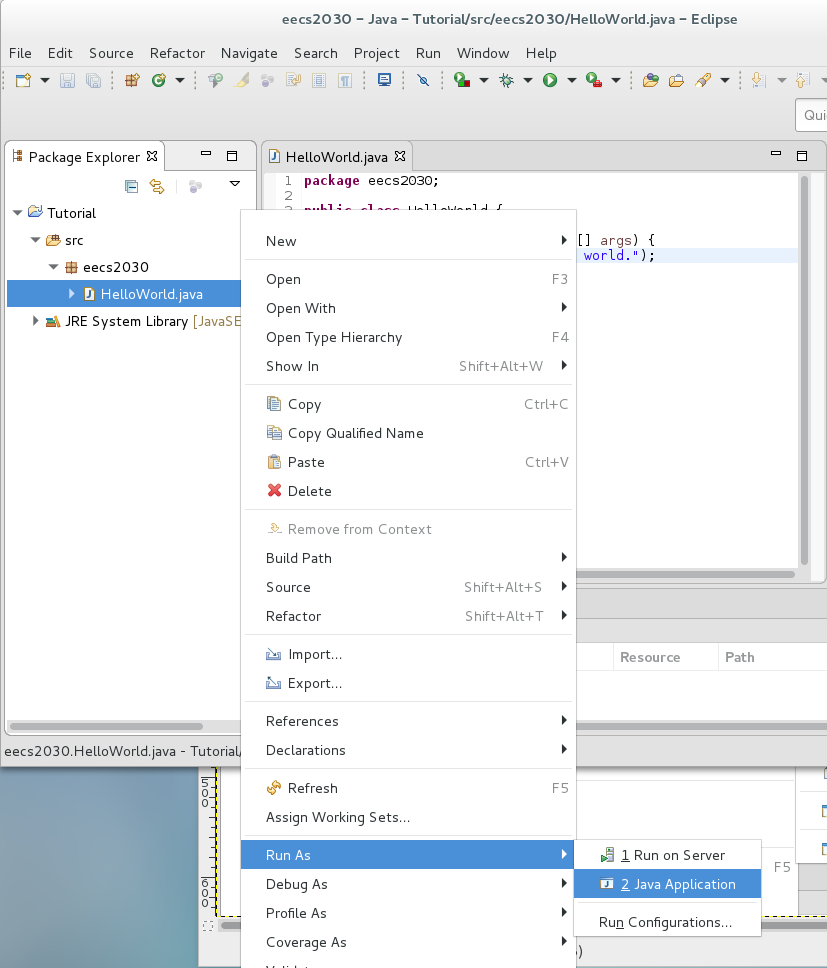Open Run Configurations... from submenu
Viewport: 827px width, 968px height.
click(x=667, y=922)
